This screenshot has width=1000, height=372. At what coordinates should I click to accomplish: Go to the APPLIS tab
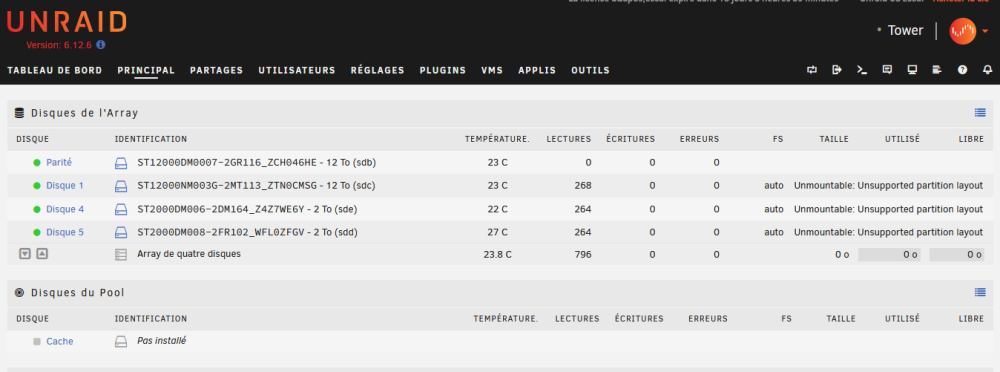537,70
